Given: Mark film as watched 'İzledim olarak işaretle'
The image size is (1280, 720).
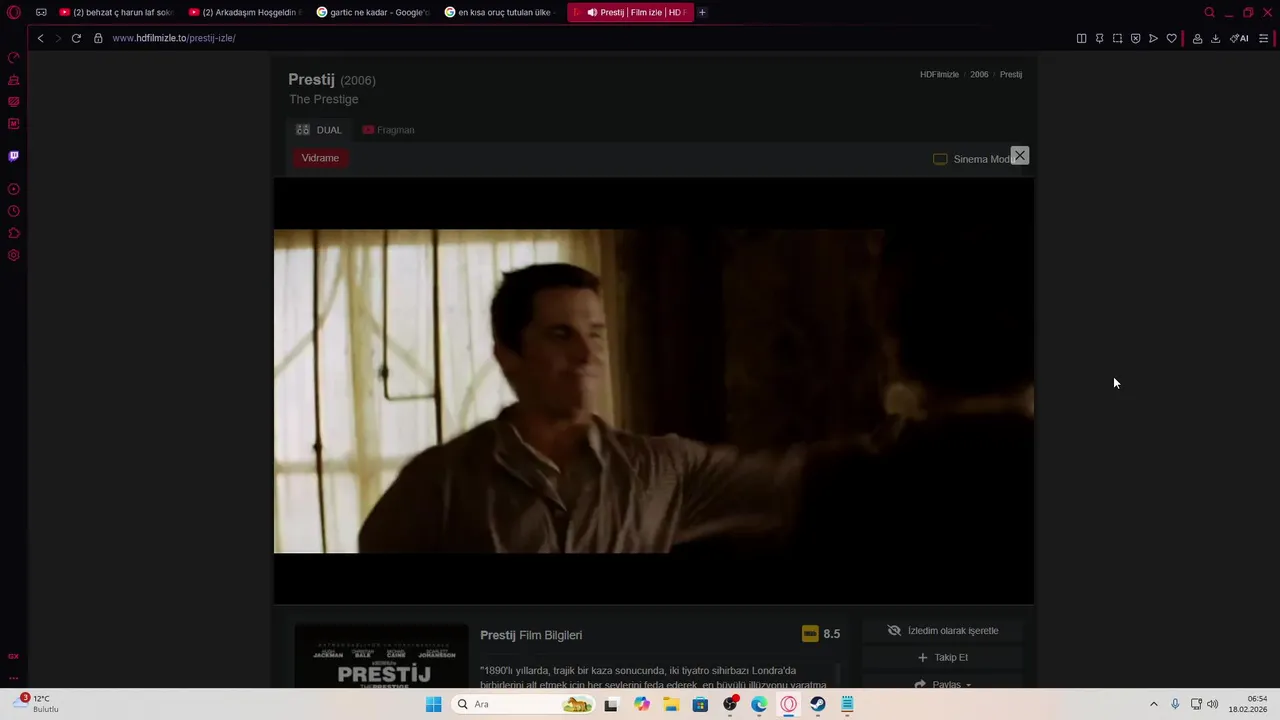Looking at the screenshot, I should 943,631.
